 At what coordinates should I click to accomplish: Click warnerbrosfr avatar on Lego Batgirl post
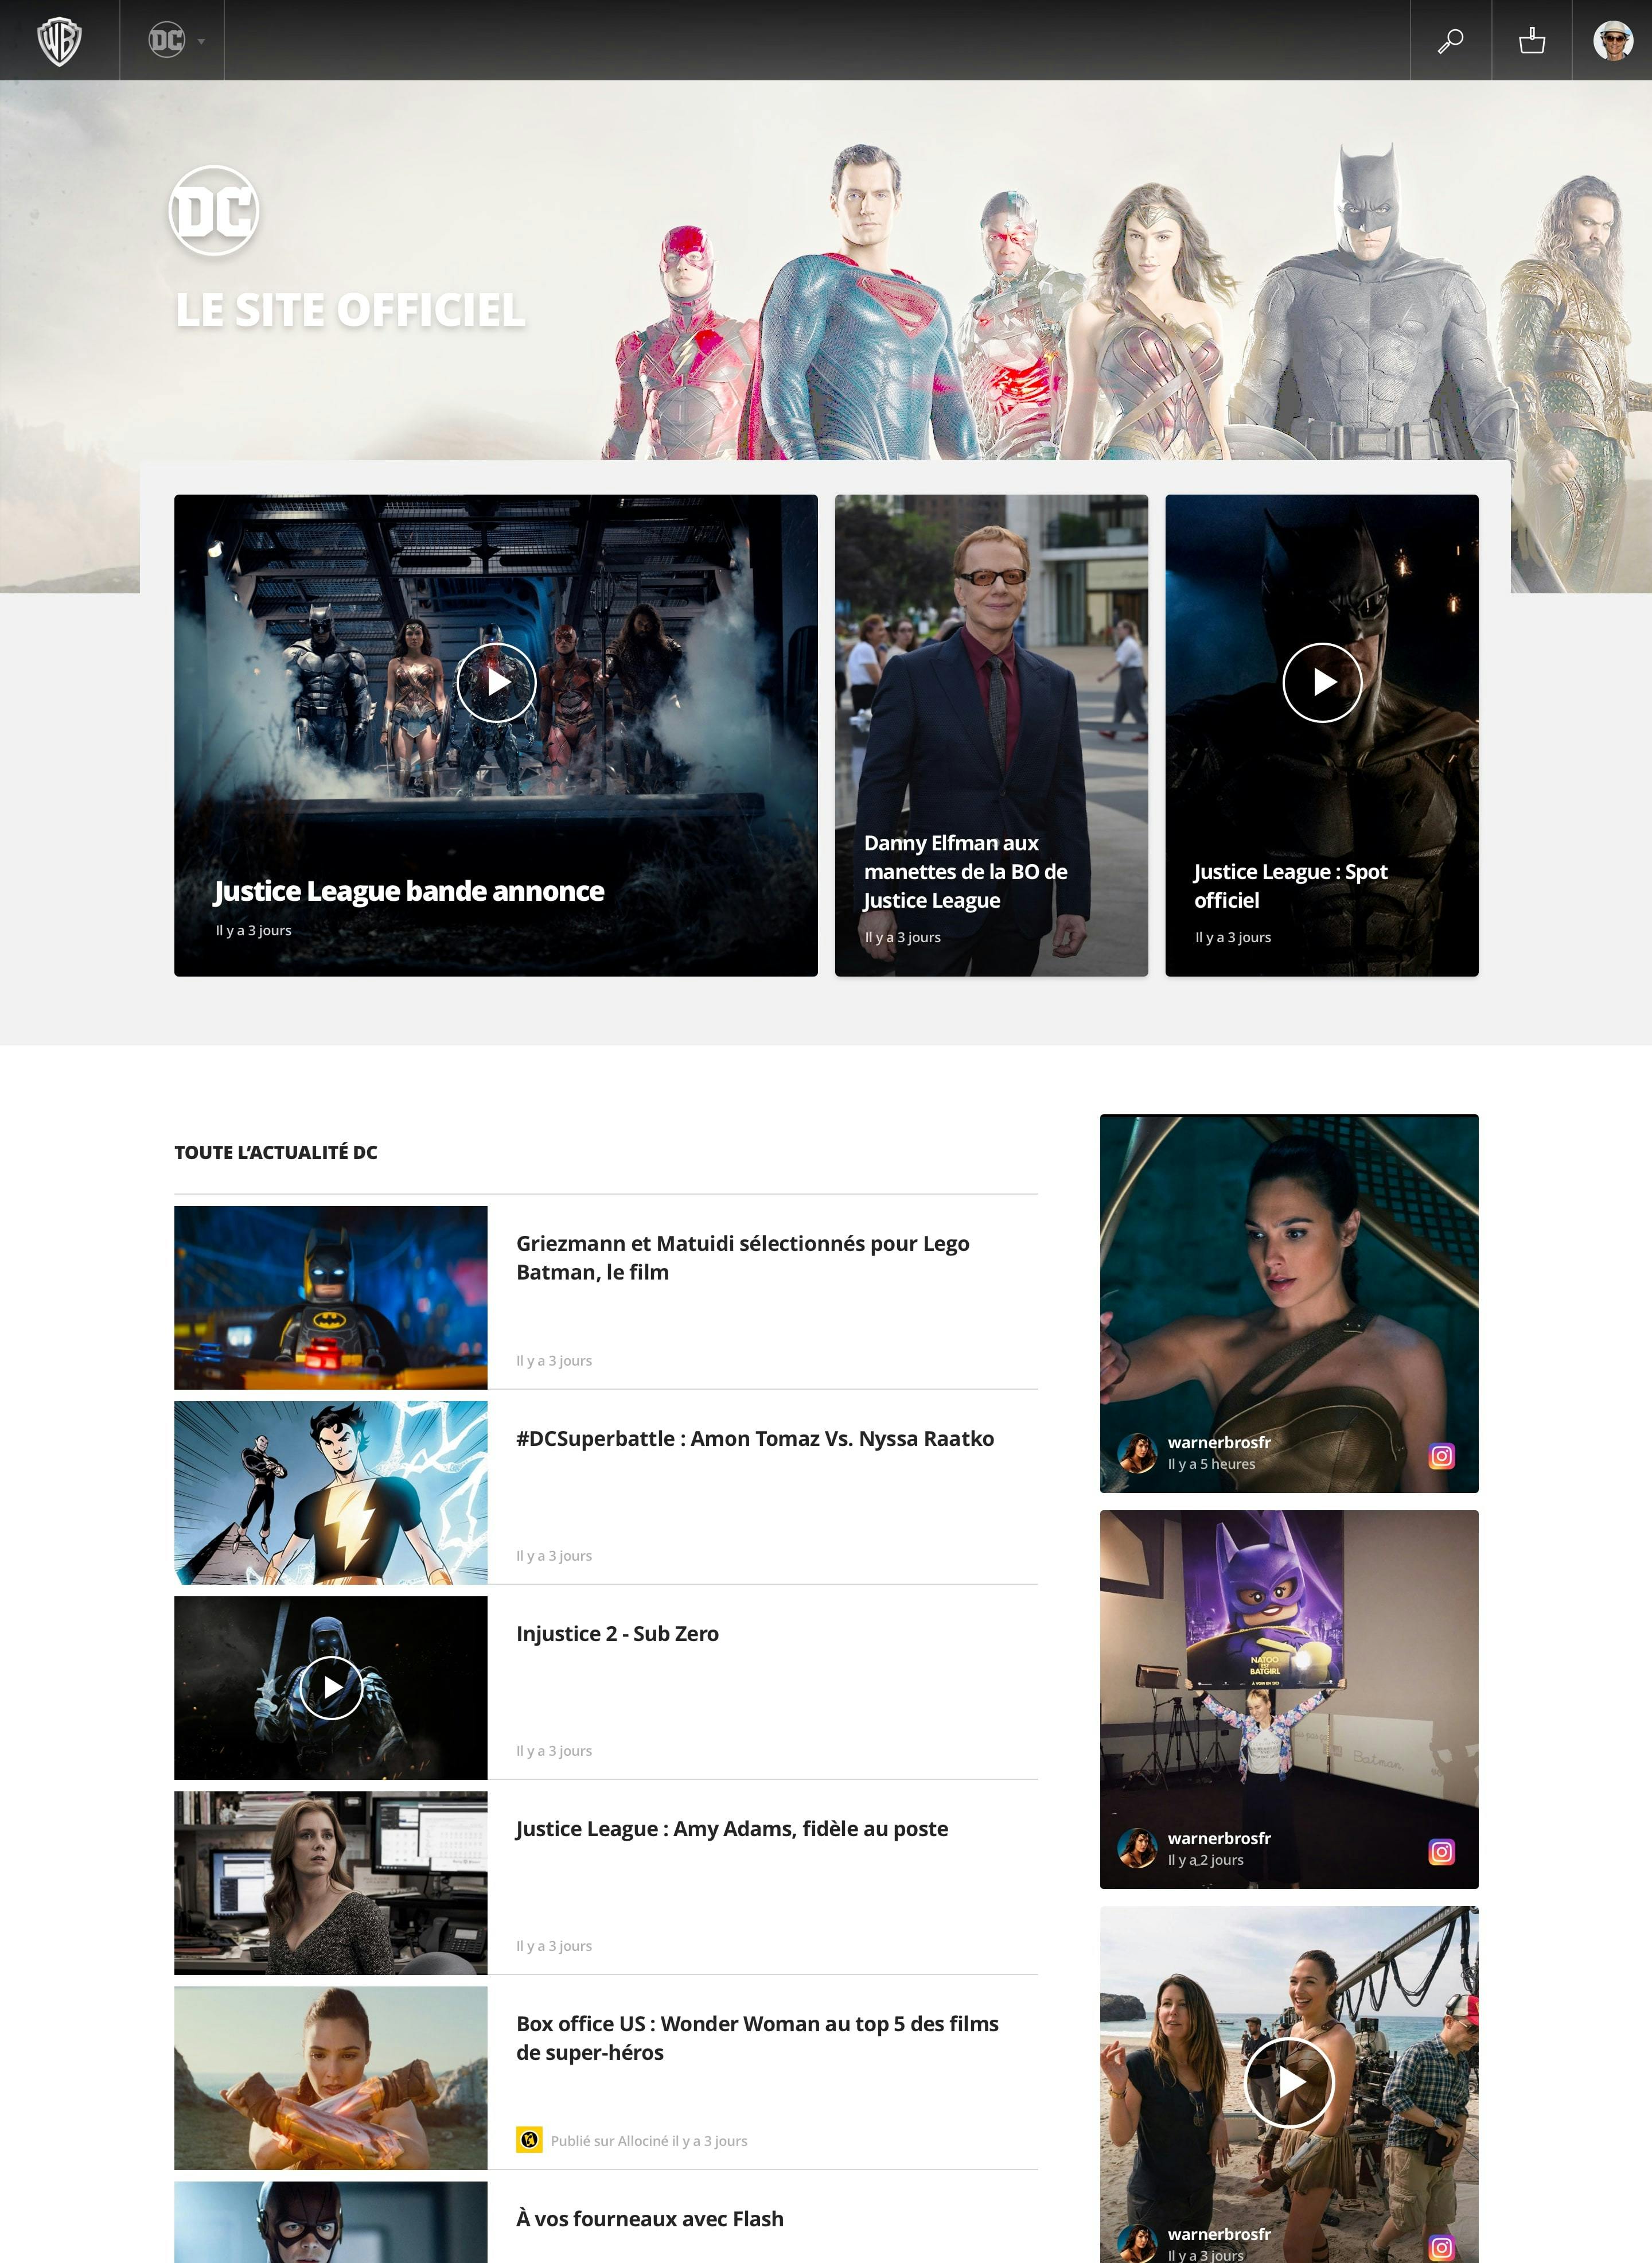click(x=1137, y=1849)
